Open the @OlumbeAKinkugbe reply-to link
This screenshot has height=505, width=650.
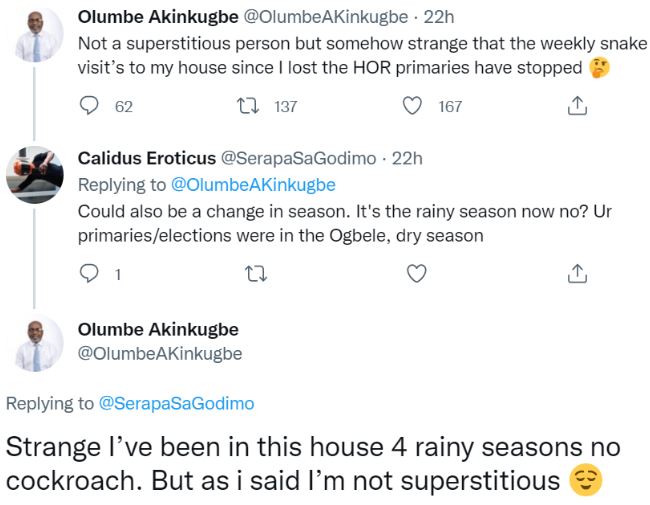tap(253, 185)
